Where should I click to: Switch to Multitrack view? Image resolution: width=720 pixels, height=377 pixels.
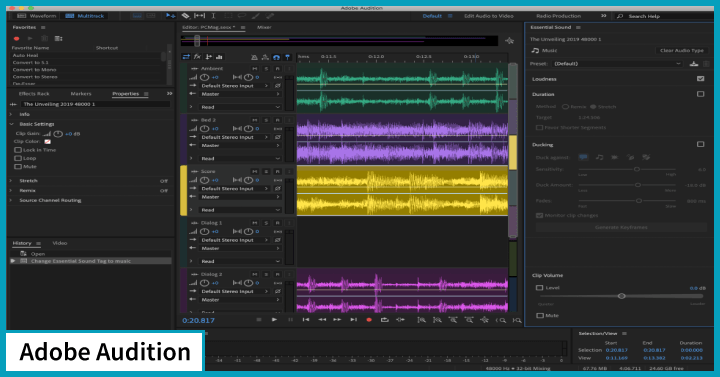[x=85, y=16]
